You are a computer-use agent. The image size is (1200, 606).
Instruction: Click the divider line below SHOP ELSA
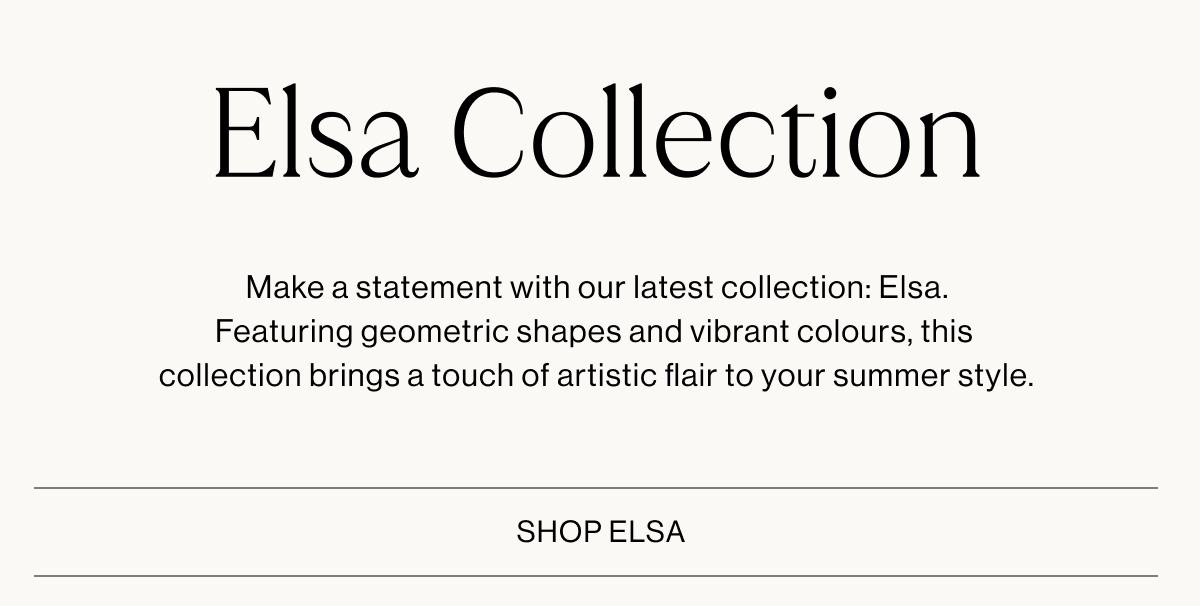tap(596, 576)
